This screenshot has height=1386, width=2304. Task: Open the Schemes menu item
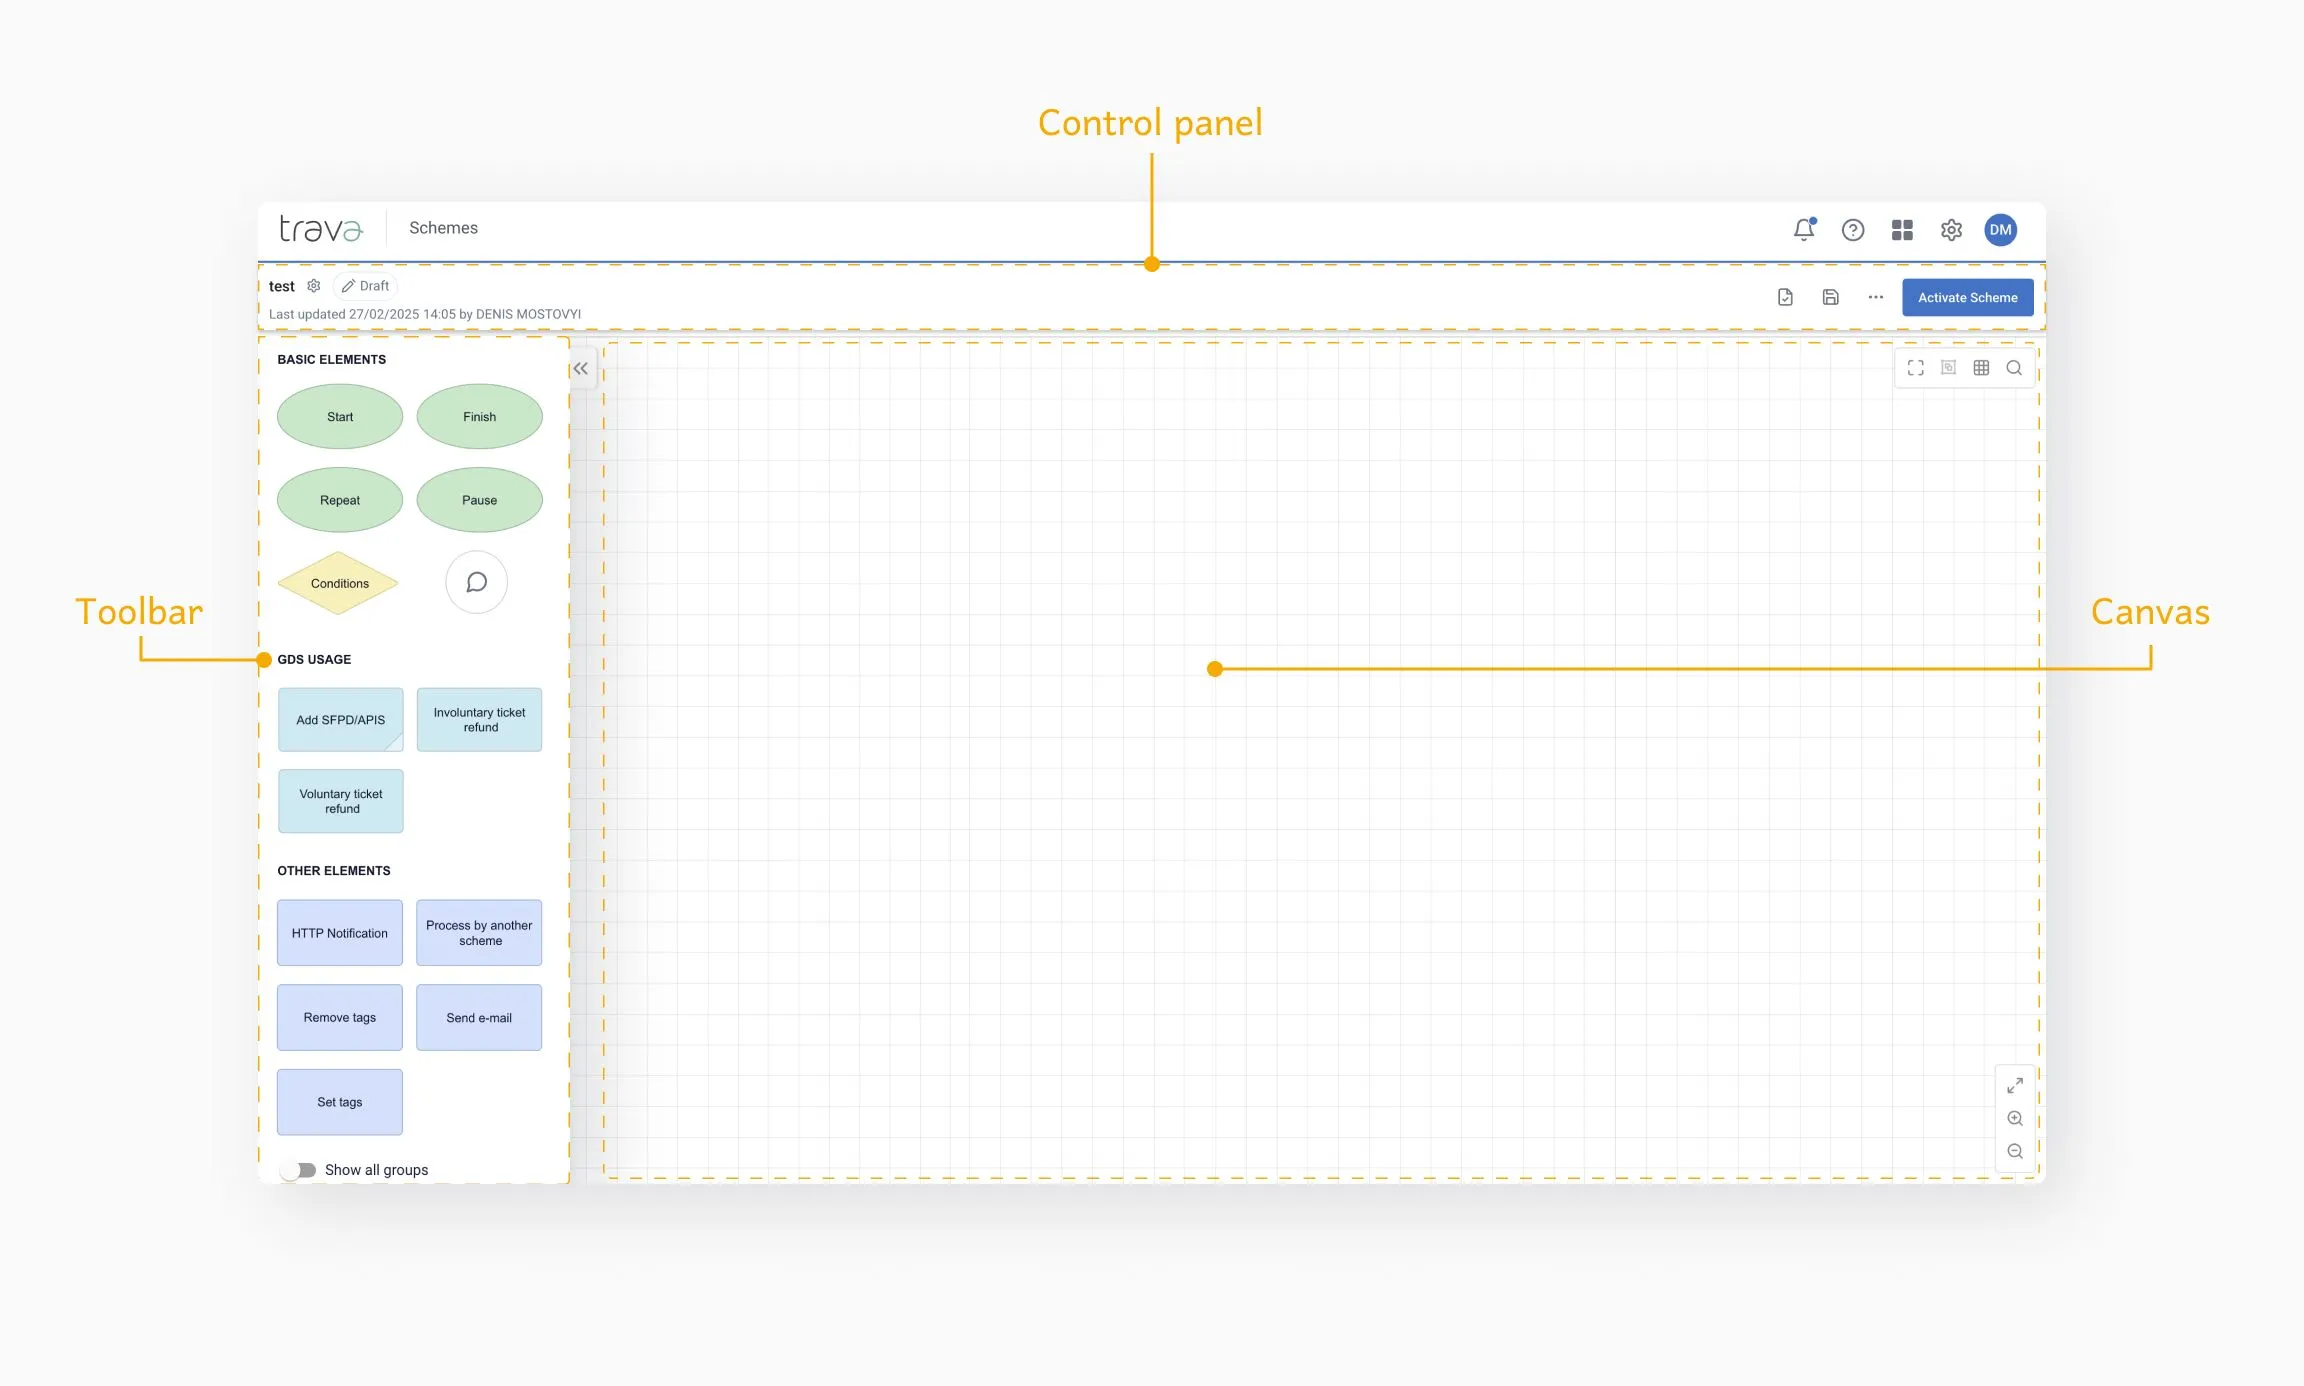click(x=443, y=228)
